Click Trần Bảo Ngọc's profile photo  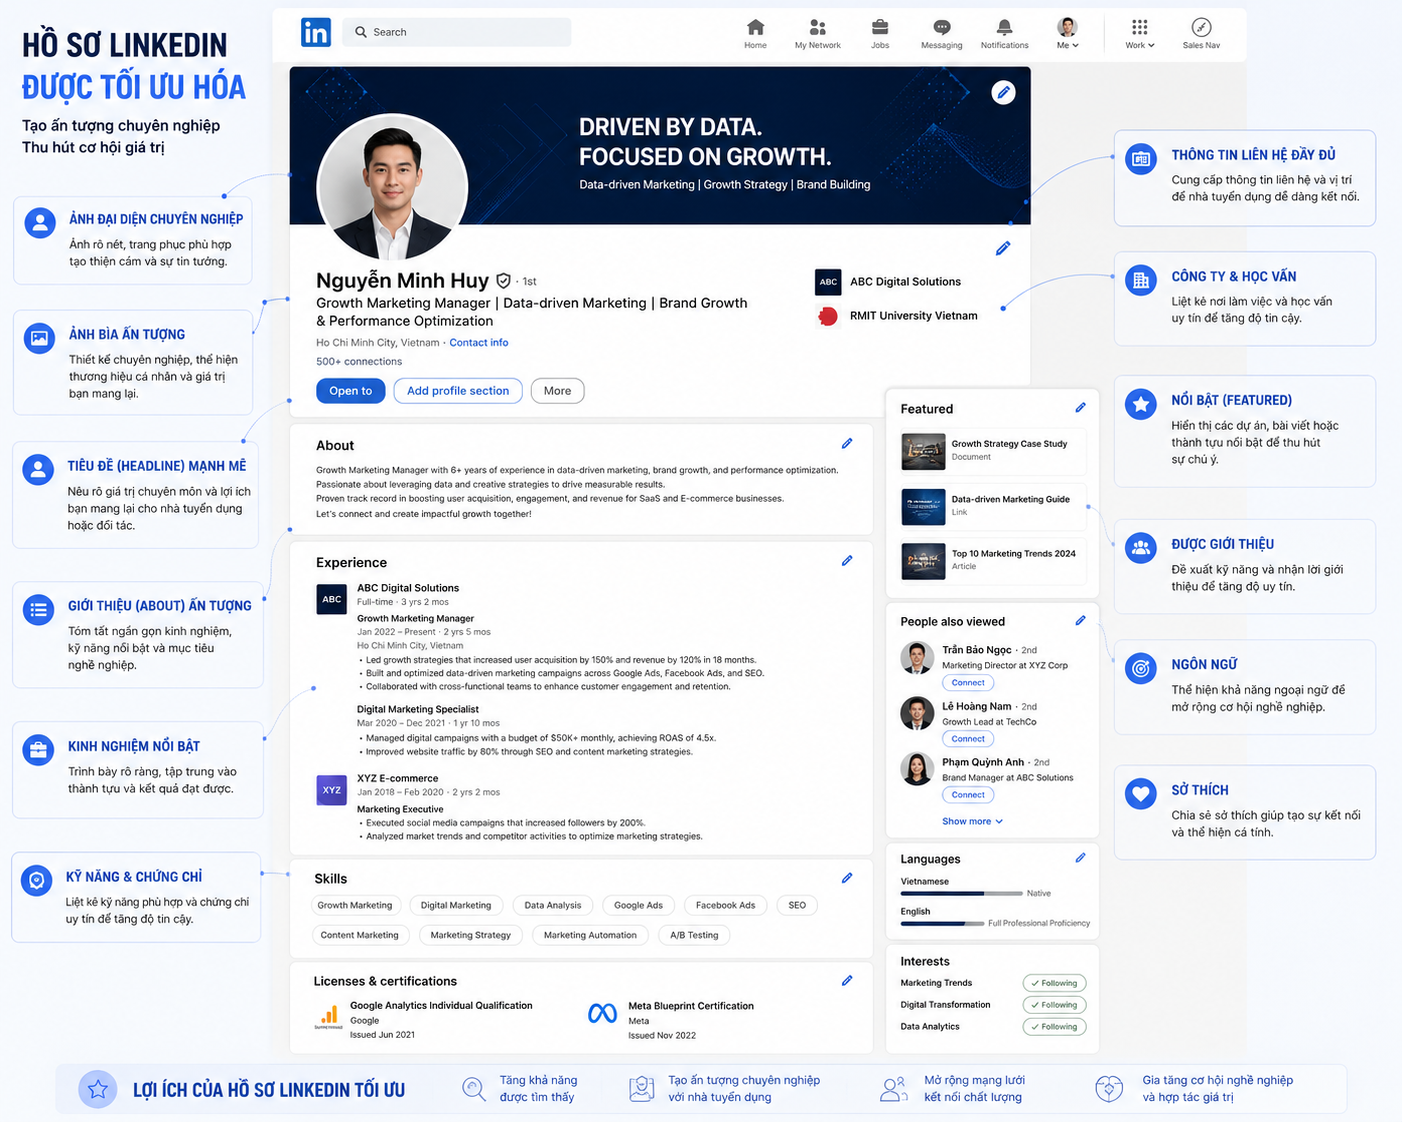coord(917,658)
